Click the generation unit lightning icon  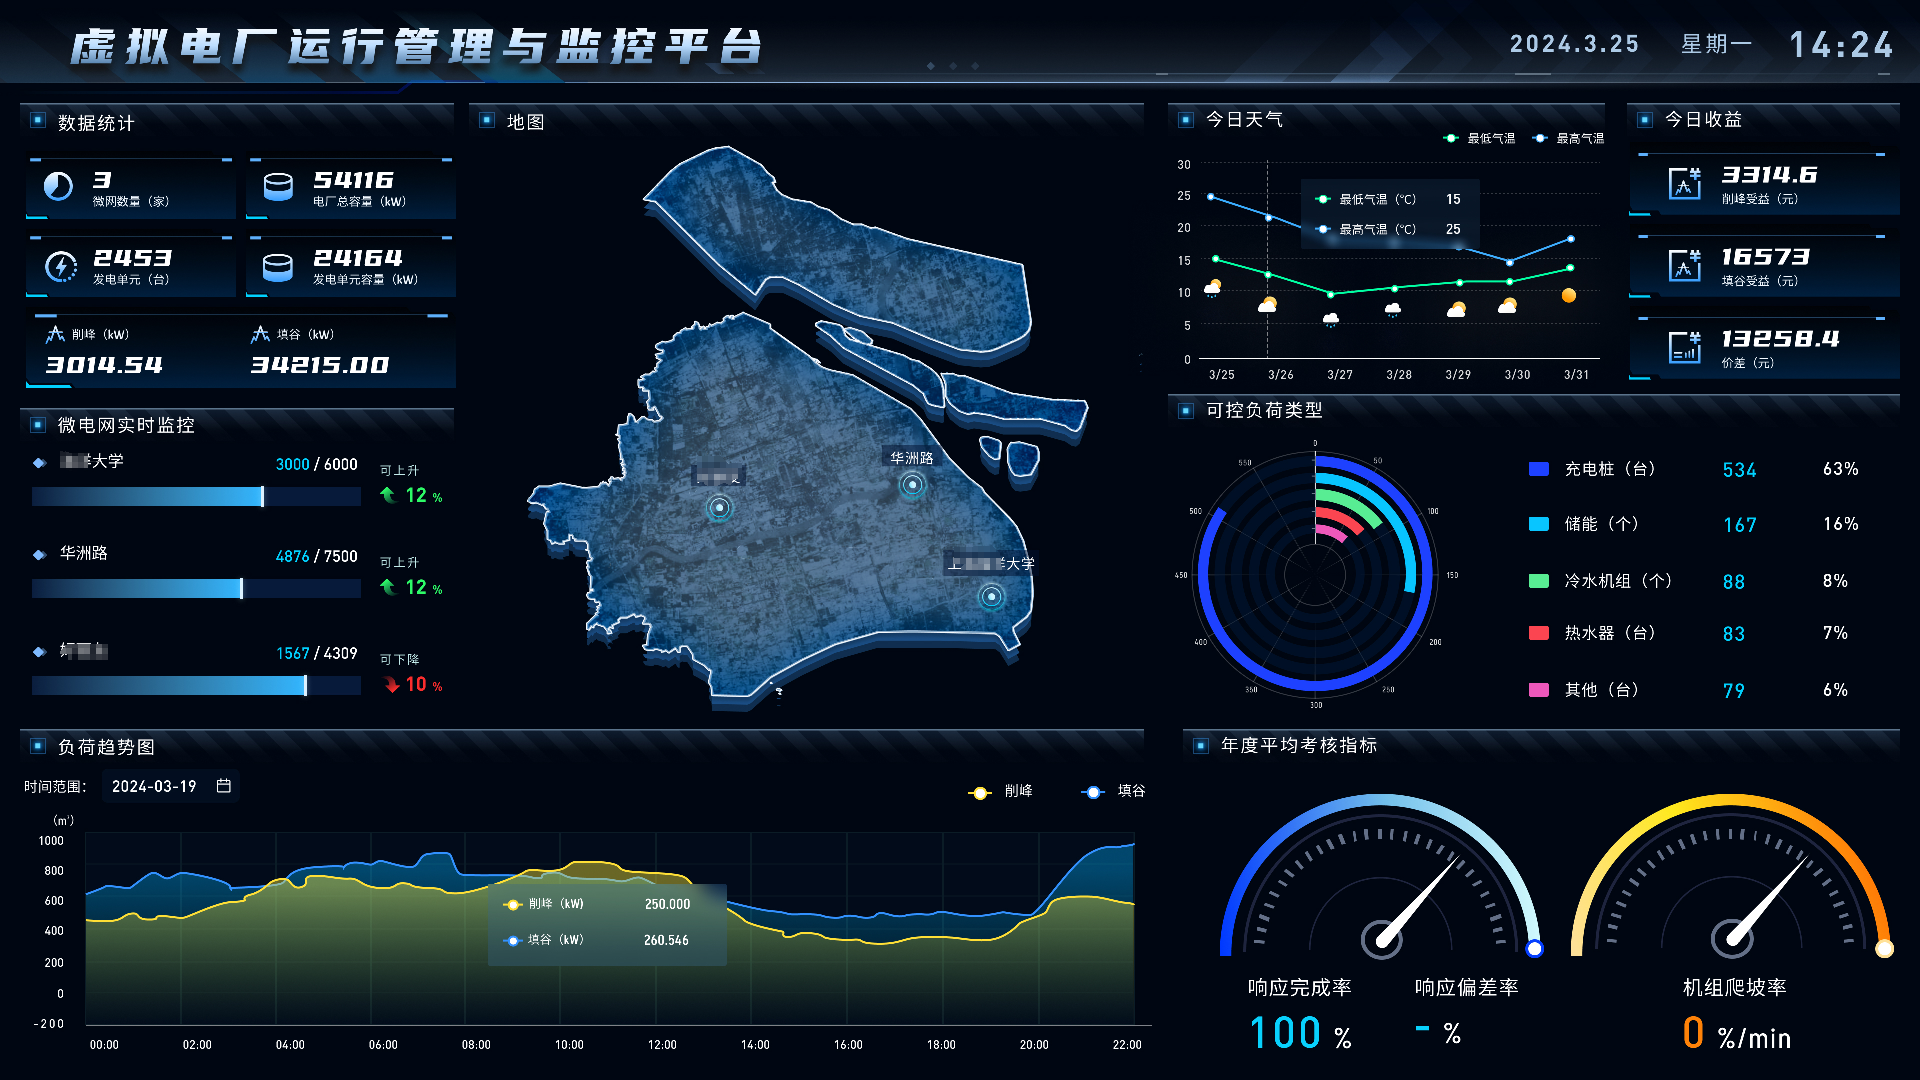[61, 267]
